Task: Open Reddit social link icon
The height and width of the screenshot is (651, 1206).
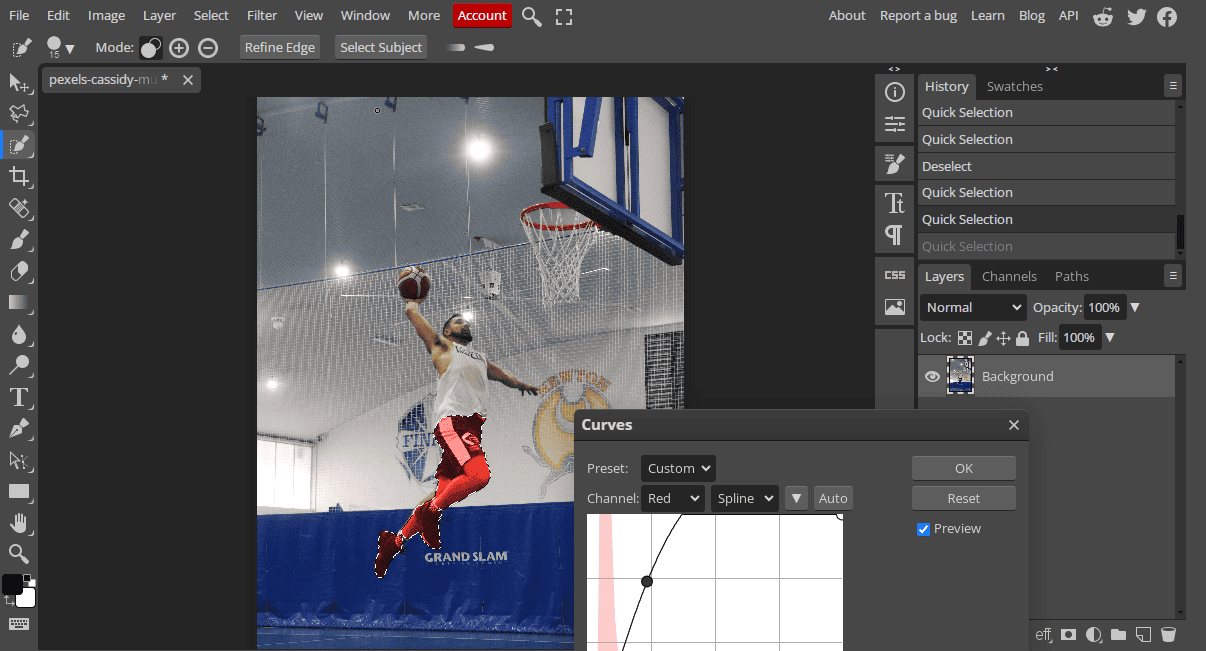Action: (1103, 16)
